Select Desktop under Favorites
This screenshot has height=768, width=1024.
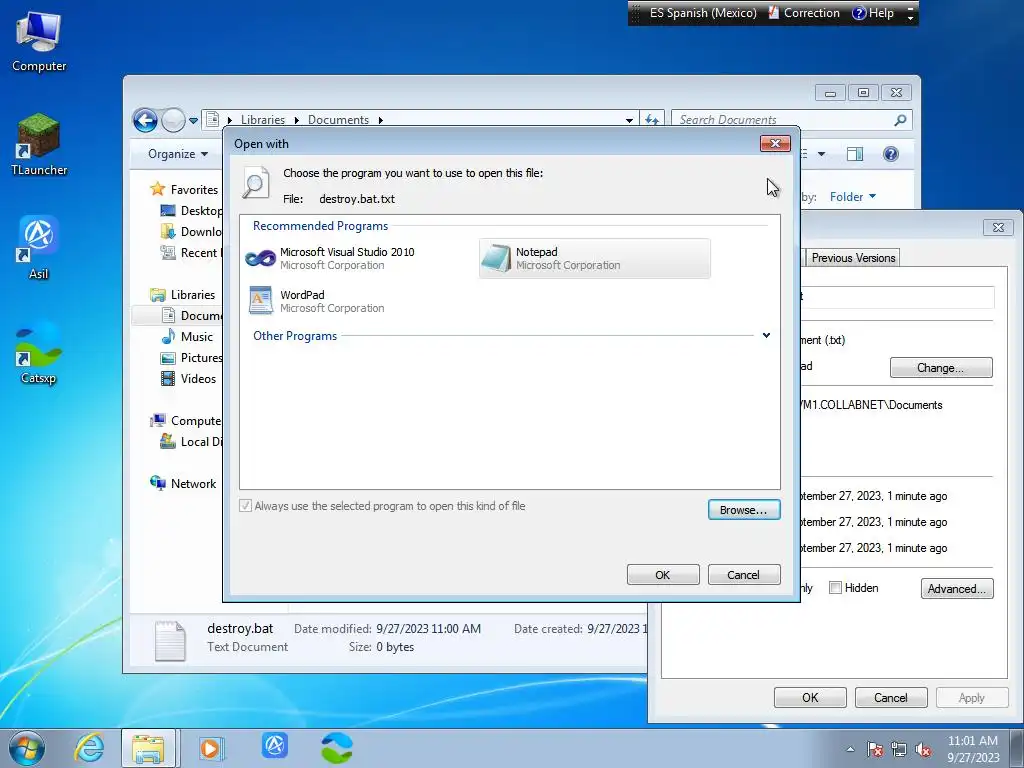tap(191, 210)
